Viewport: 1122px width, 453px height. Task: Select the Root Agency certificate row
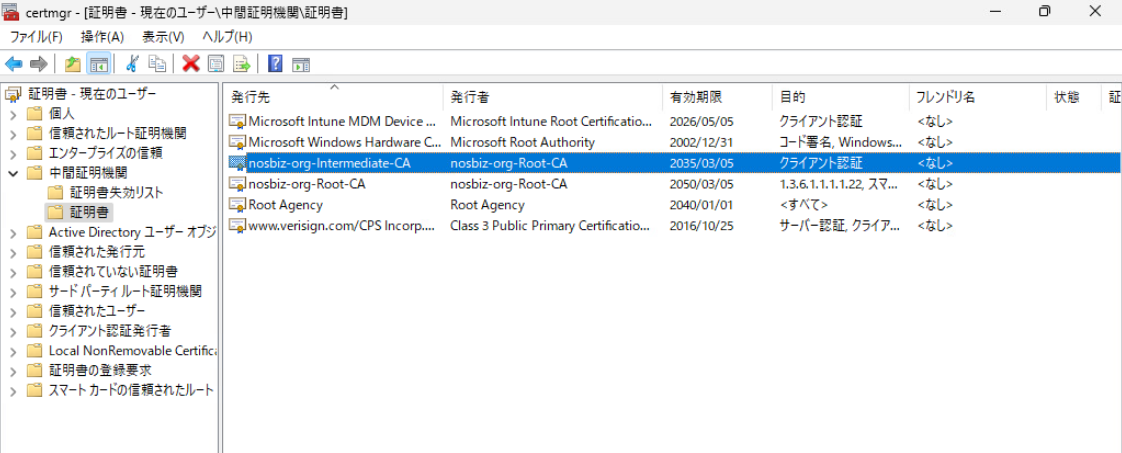tap(285, 205)
